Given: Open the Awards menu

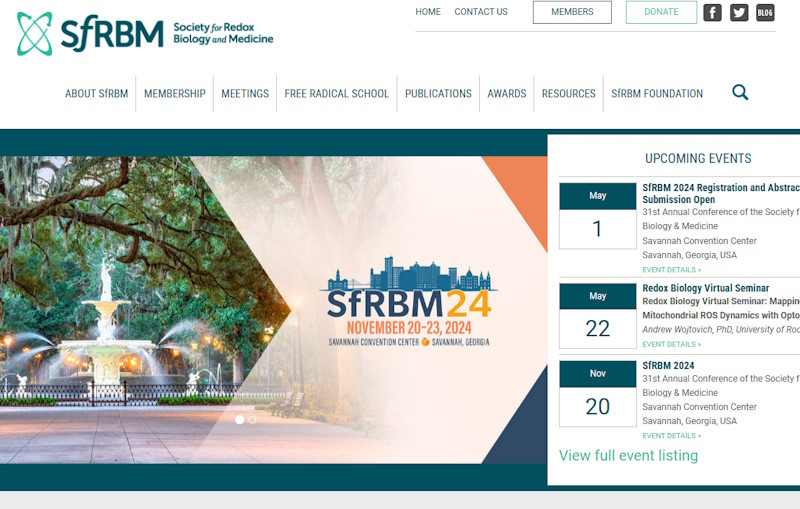Looking at the screenshot, I should pyautogui.click(x=507, y=93).
